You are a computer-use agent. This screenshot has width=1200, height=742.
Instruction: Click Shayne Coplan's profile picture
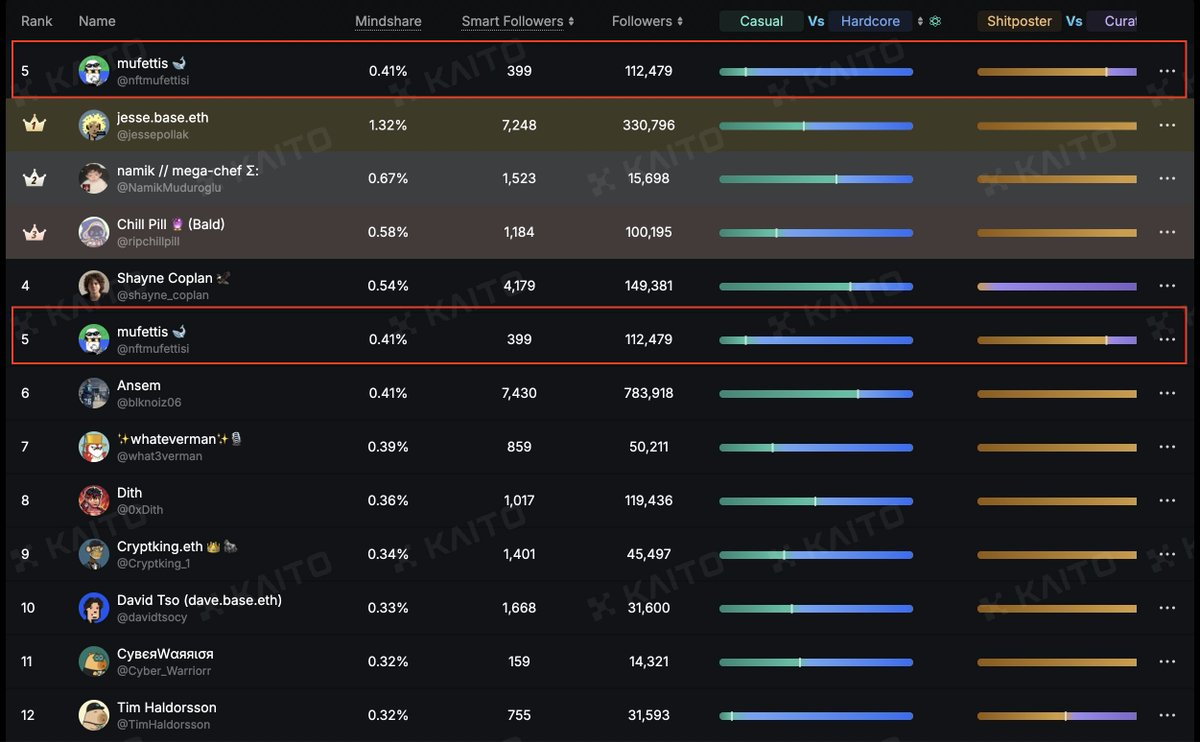[x=94, y=286]
